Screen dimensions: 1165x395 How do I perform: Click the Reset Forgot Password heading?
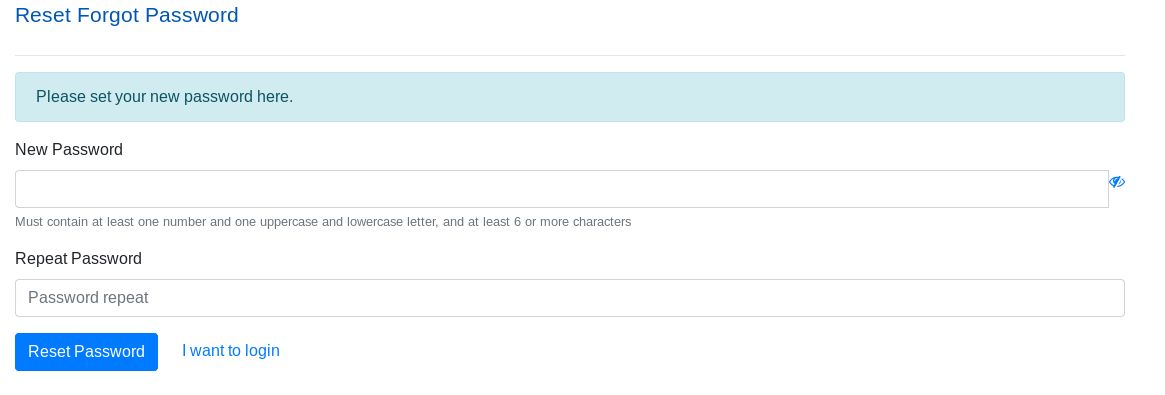(x=126, y=15)
